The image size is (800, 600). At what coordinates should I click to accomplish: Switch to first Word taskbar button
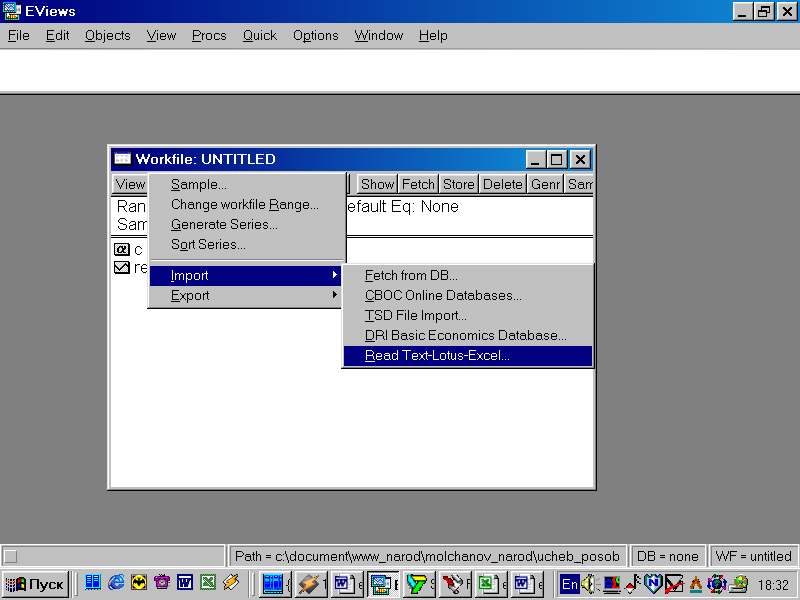pyautogui.click(x=347, y=584)
